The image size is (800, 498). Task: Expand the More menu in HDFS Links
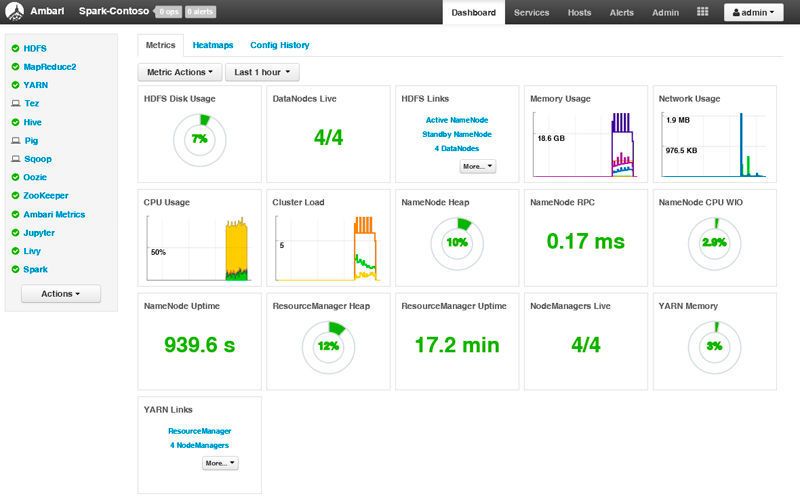tap(478, 166)
